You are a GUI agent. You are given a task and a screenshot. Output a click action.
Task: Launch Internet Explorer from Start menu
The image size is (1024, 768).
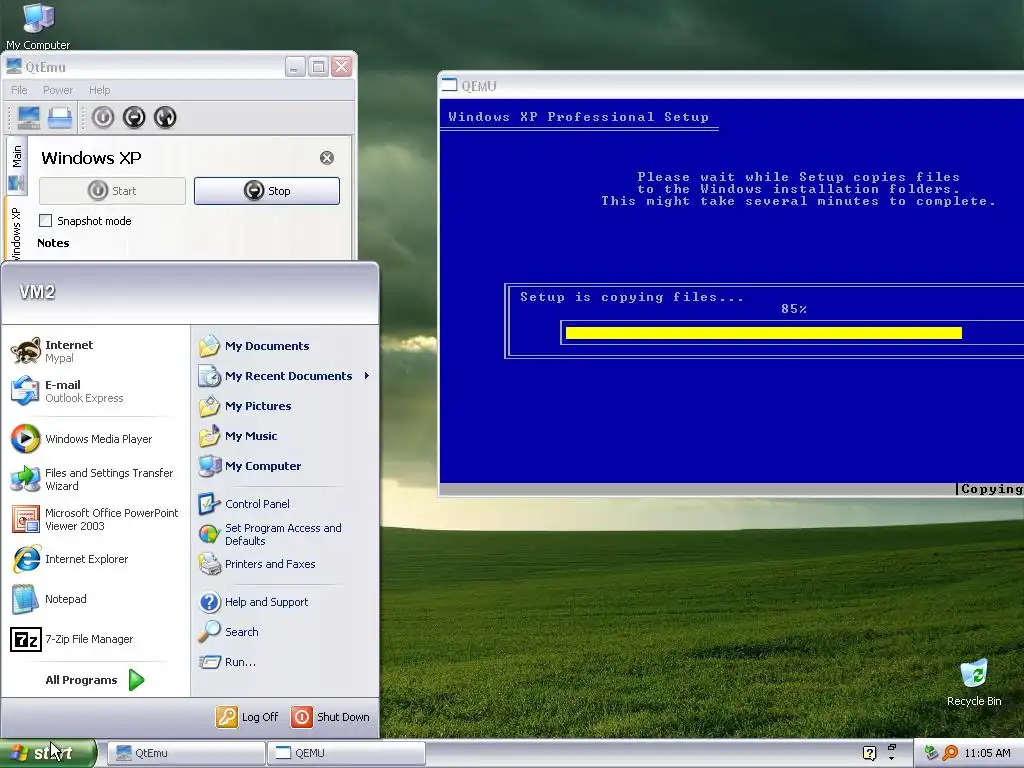(97, 559)
